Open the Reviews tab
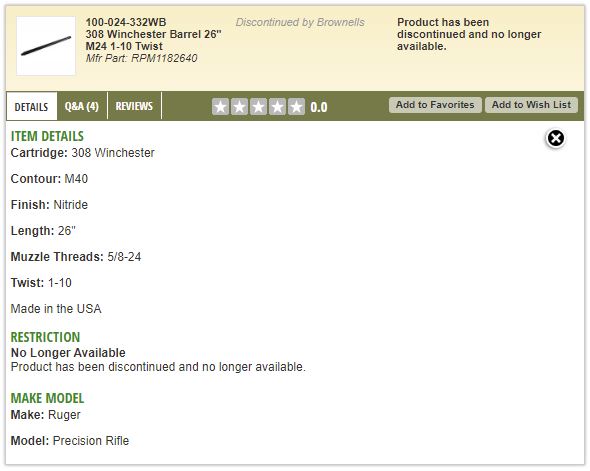The image size is (590, 471). [x=134, y=106]
